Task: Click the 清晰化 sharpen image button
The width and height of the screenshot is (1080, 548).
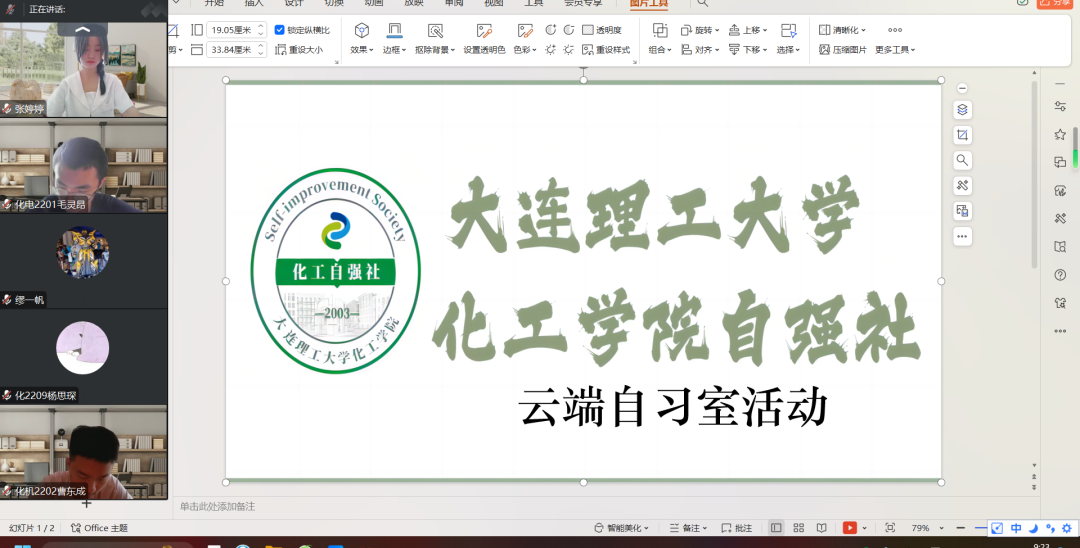Action: [x=842, y=30]
